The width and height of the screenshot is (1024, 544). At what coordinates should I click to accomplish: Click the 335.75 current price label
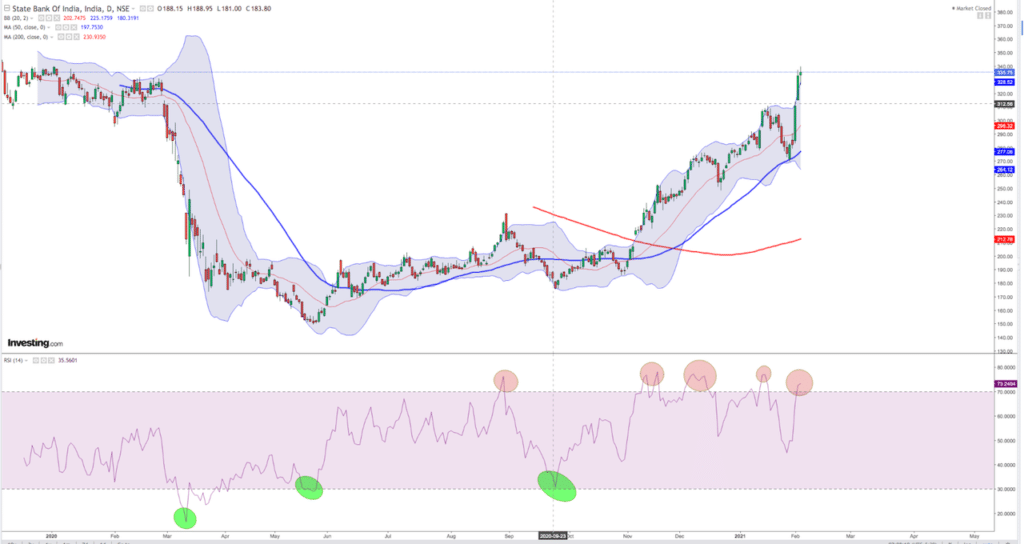click(x=1005, y=72)
